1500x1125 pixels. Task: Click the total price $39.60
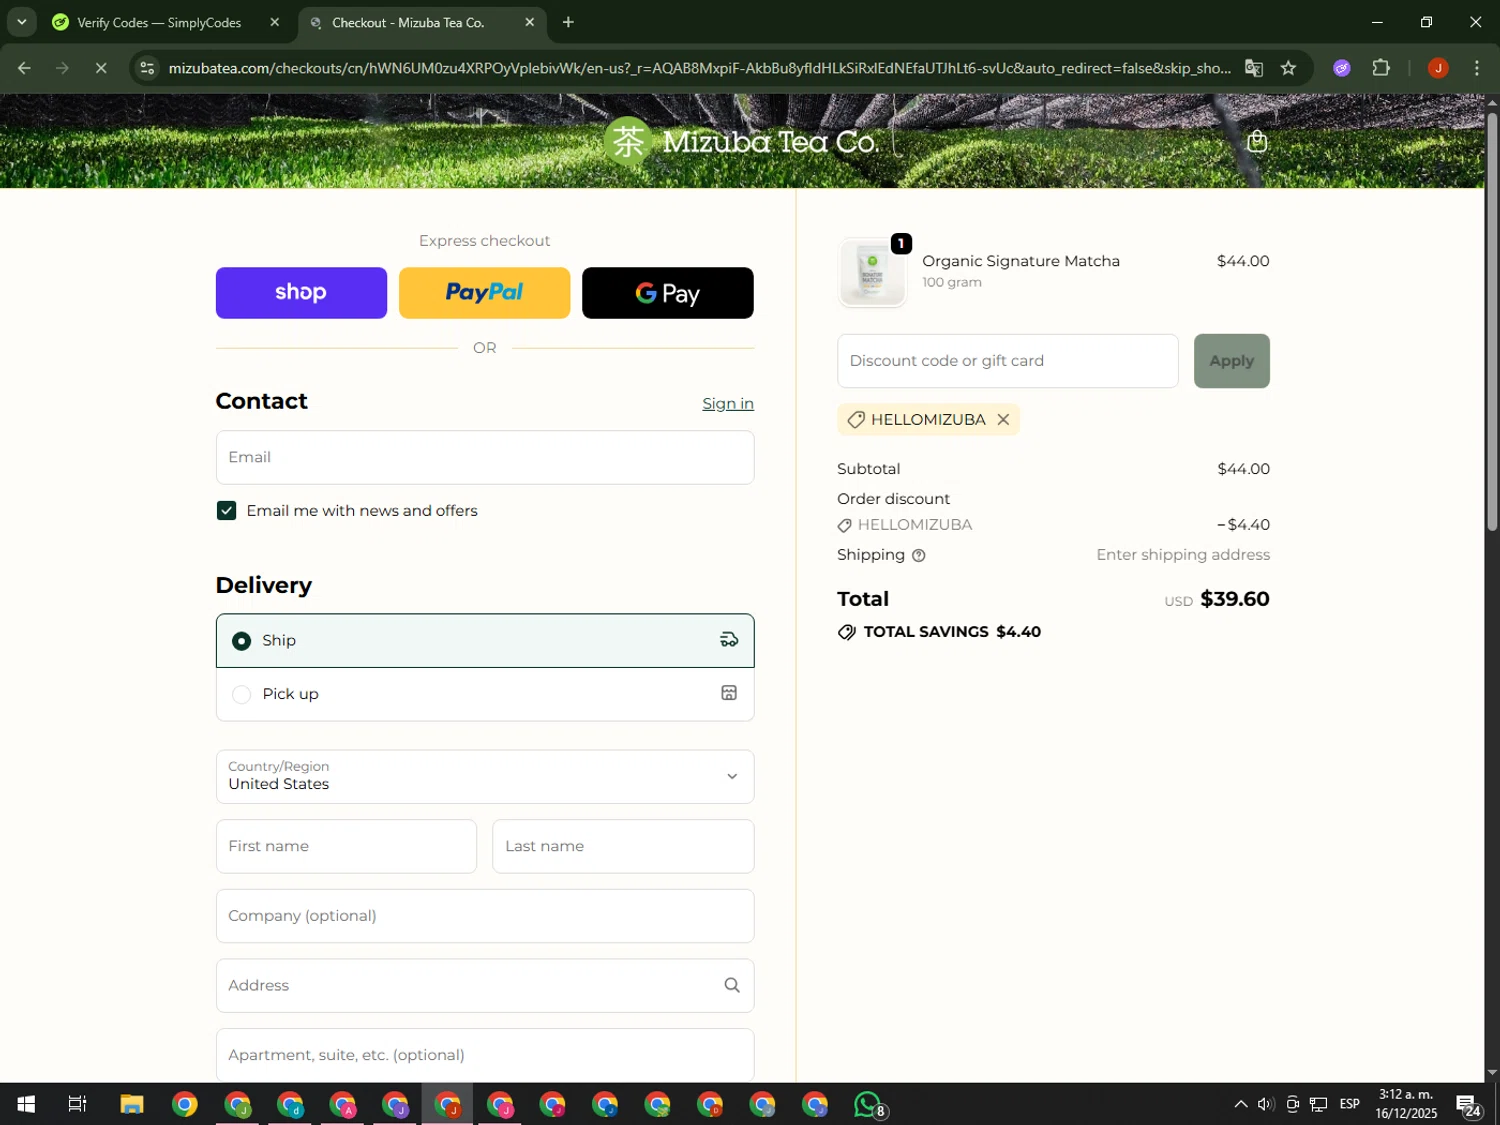1235,599
